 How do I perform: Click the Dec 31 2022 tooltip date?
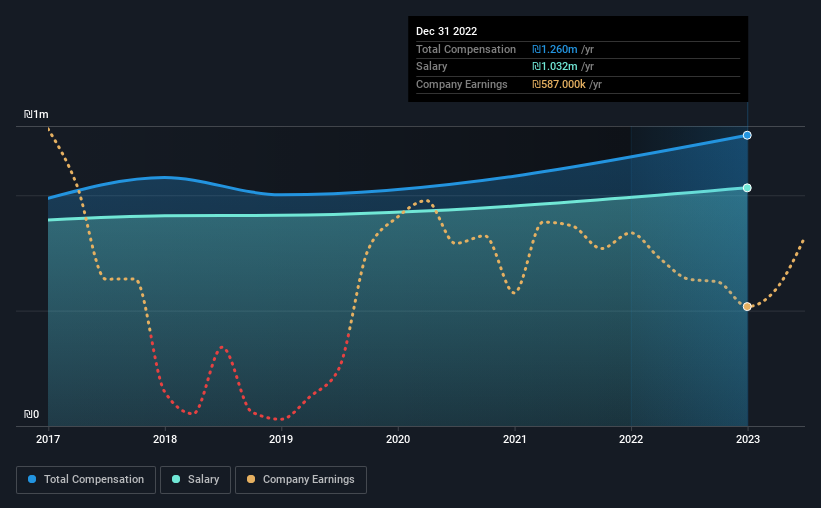(x=447, y=31)
